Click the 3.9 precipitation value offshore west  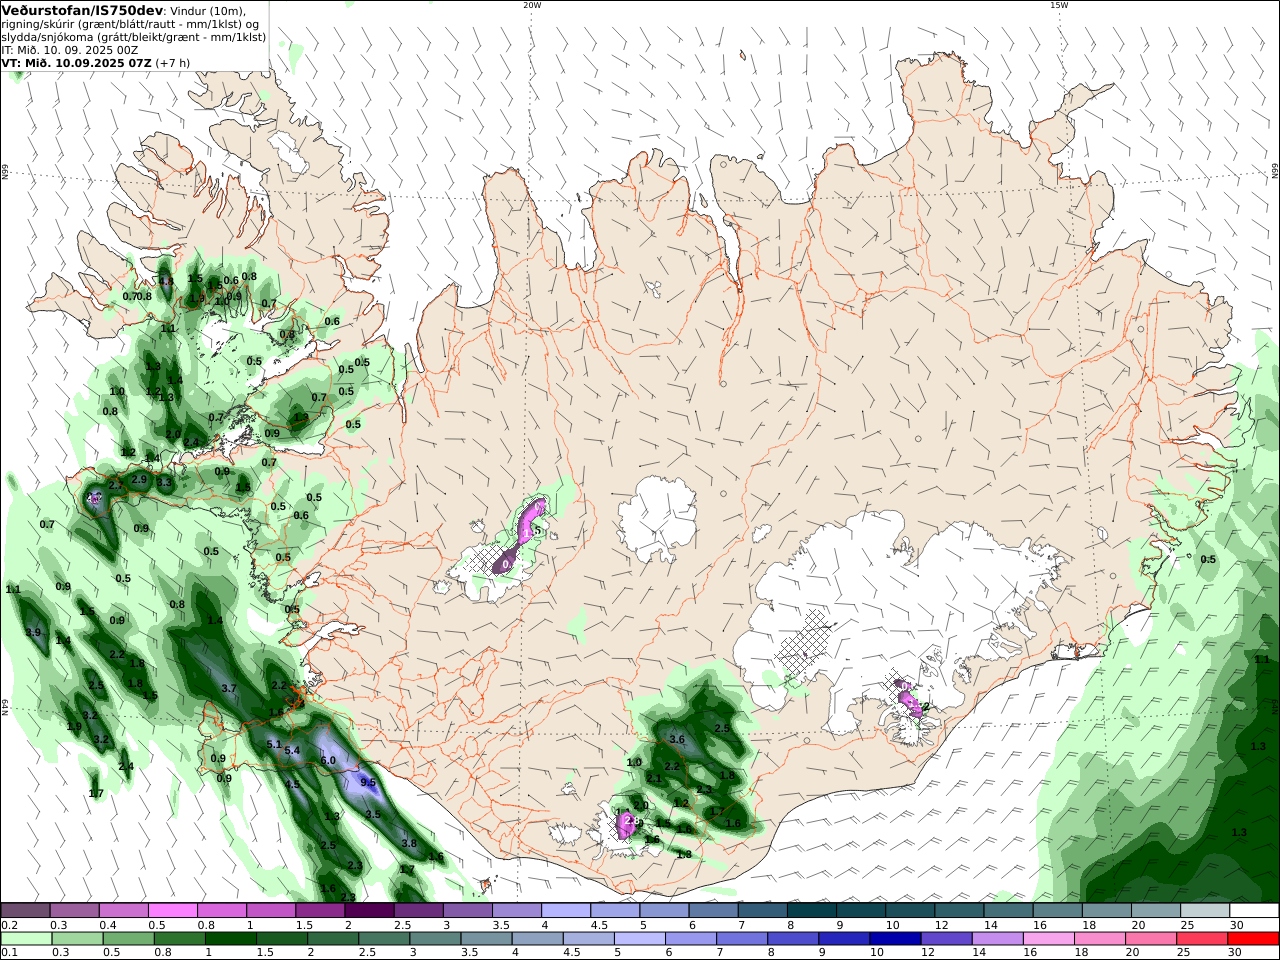point(33,632)
